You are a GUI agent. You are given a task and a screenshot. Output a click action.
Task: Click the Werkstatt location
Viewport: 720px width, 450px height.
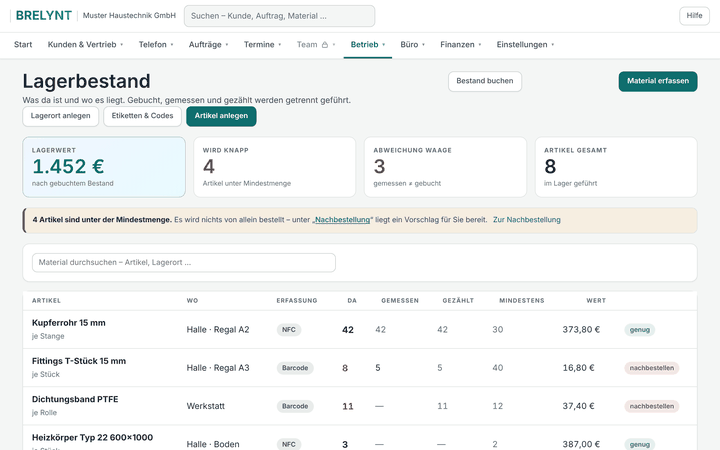coord(206,406)
